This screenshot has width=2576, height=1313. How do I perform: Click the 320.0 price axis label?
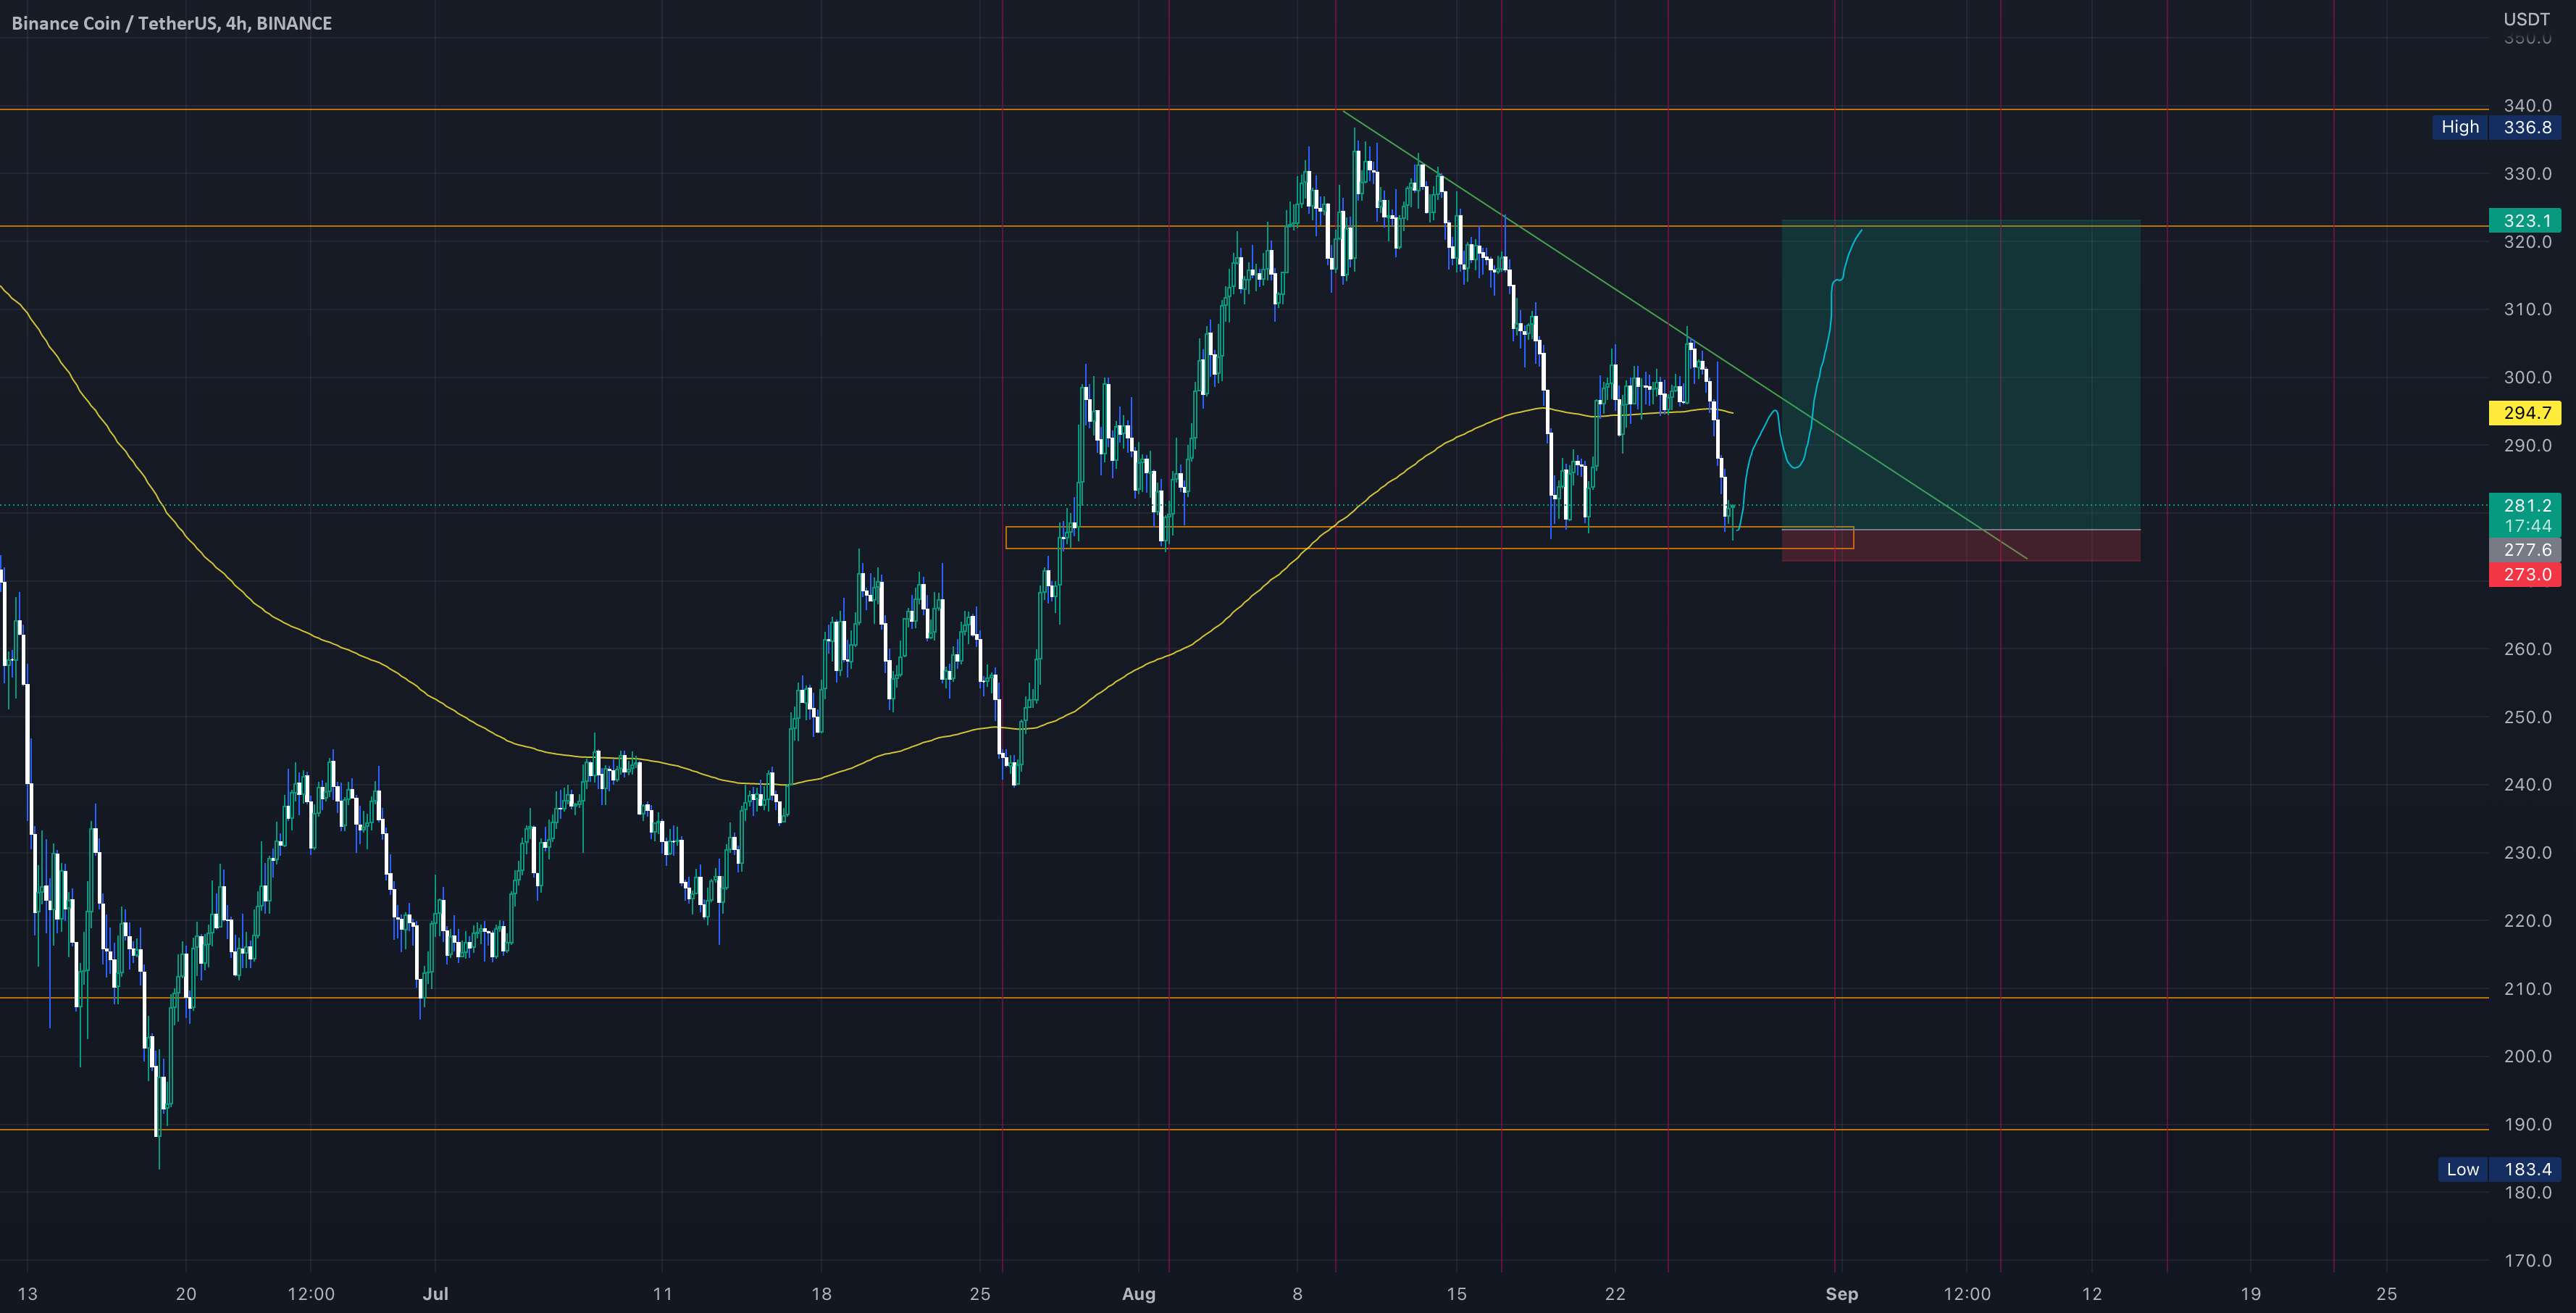[x=2527, y=242]
